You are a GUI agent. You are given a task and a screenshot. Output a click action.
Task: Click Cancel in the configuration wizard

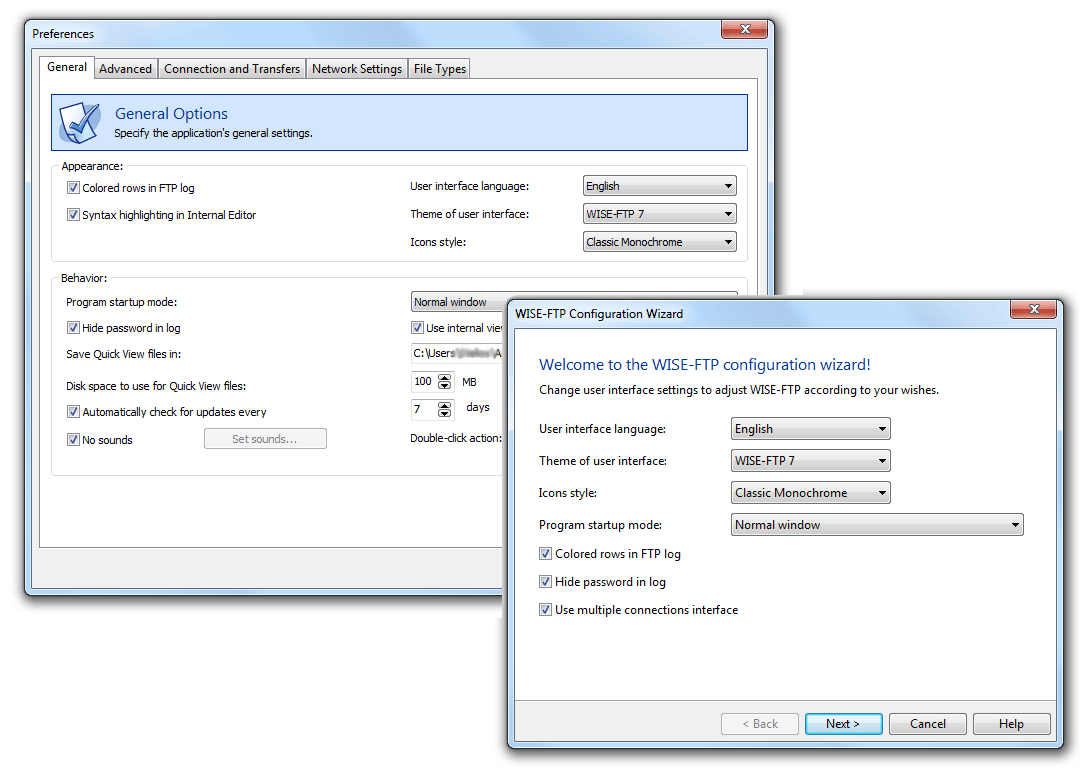tap(927, 723)
